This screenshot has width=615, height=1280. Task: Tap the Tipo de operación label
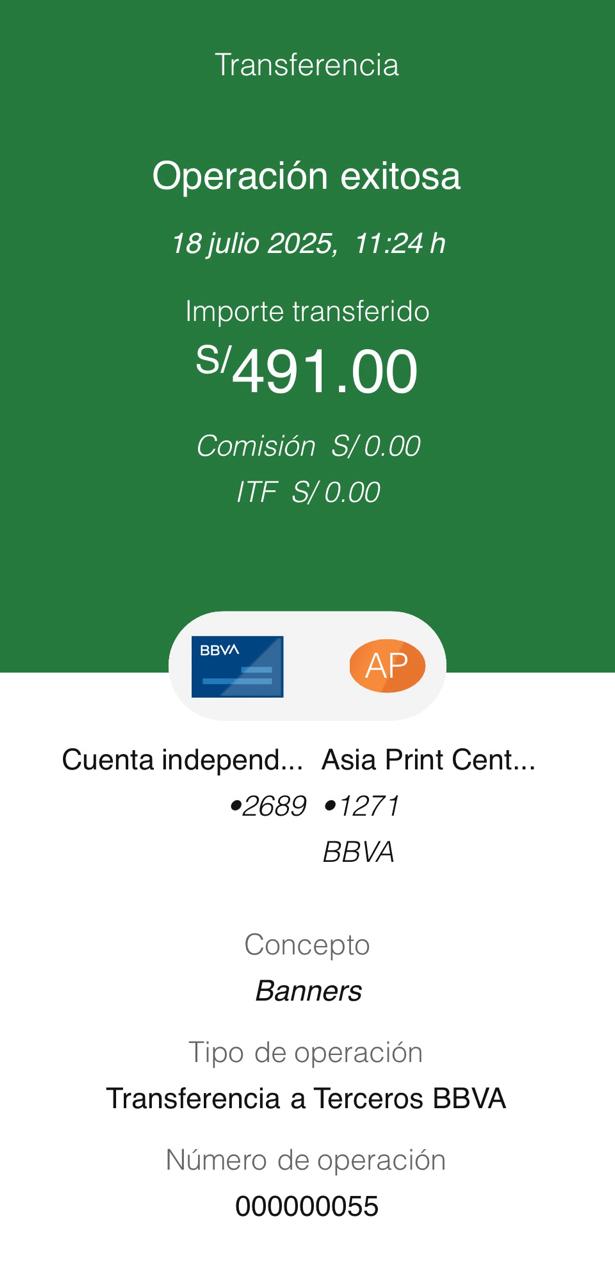click(306, 1052)
